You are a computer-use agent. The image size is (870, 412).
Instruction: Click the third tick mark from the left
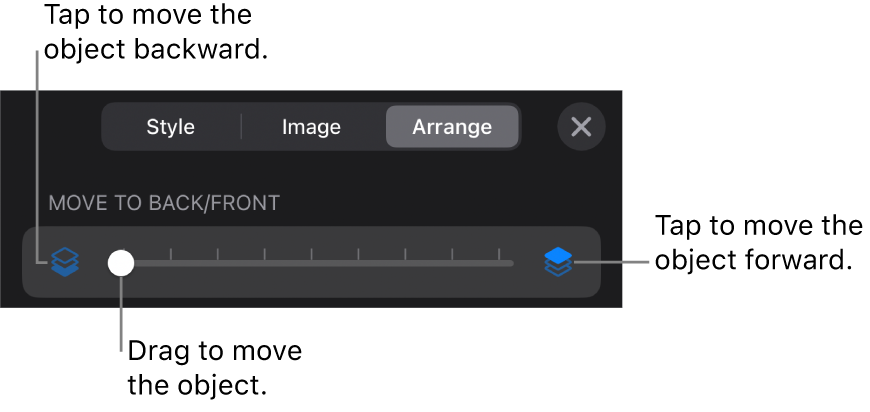pyautogui.click(x=264, y=262)
